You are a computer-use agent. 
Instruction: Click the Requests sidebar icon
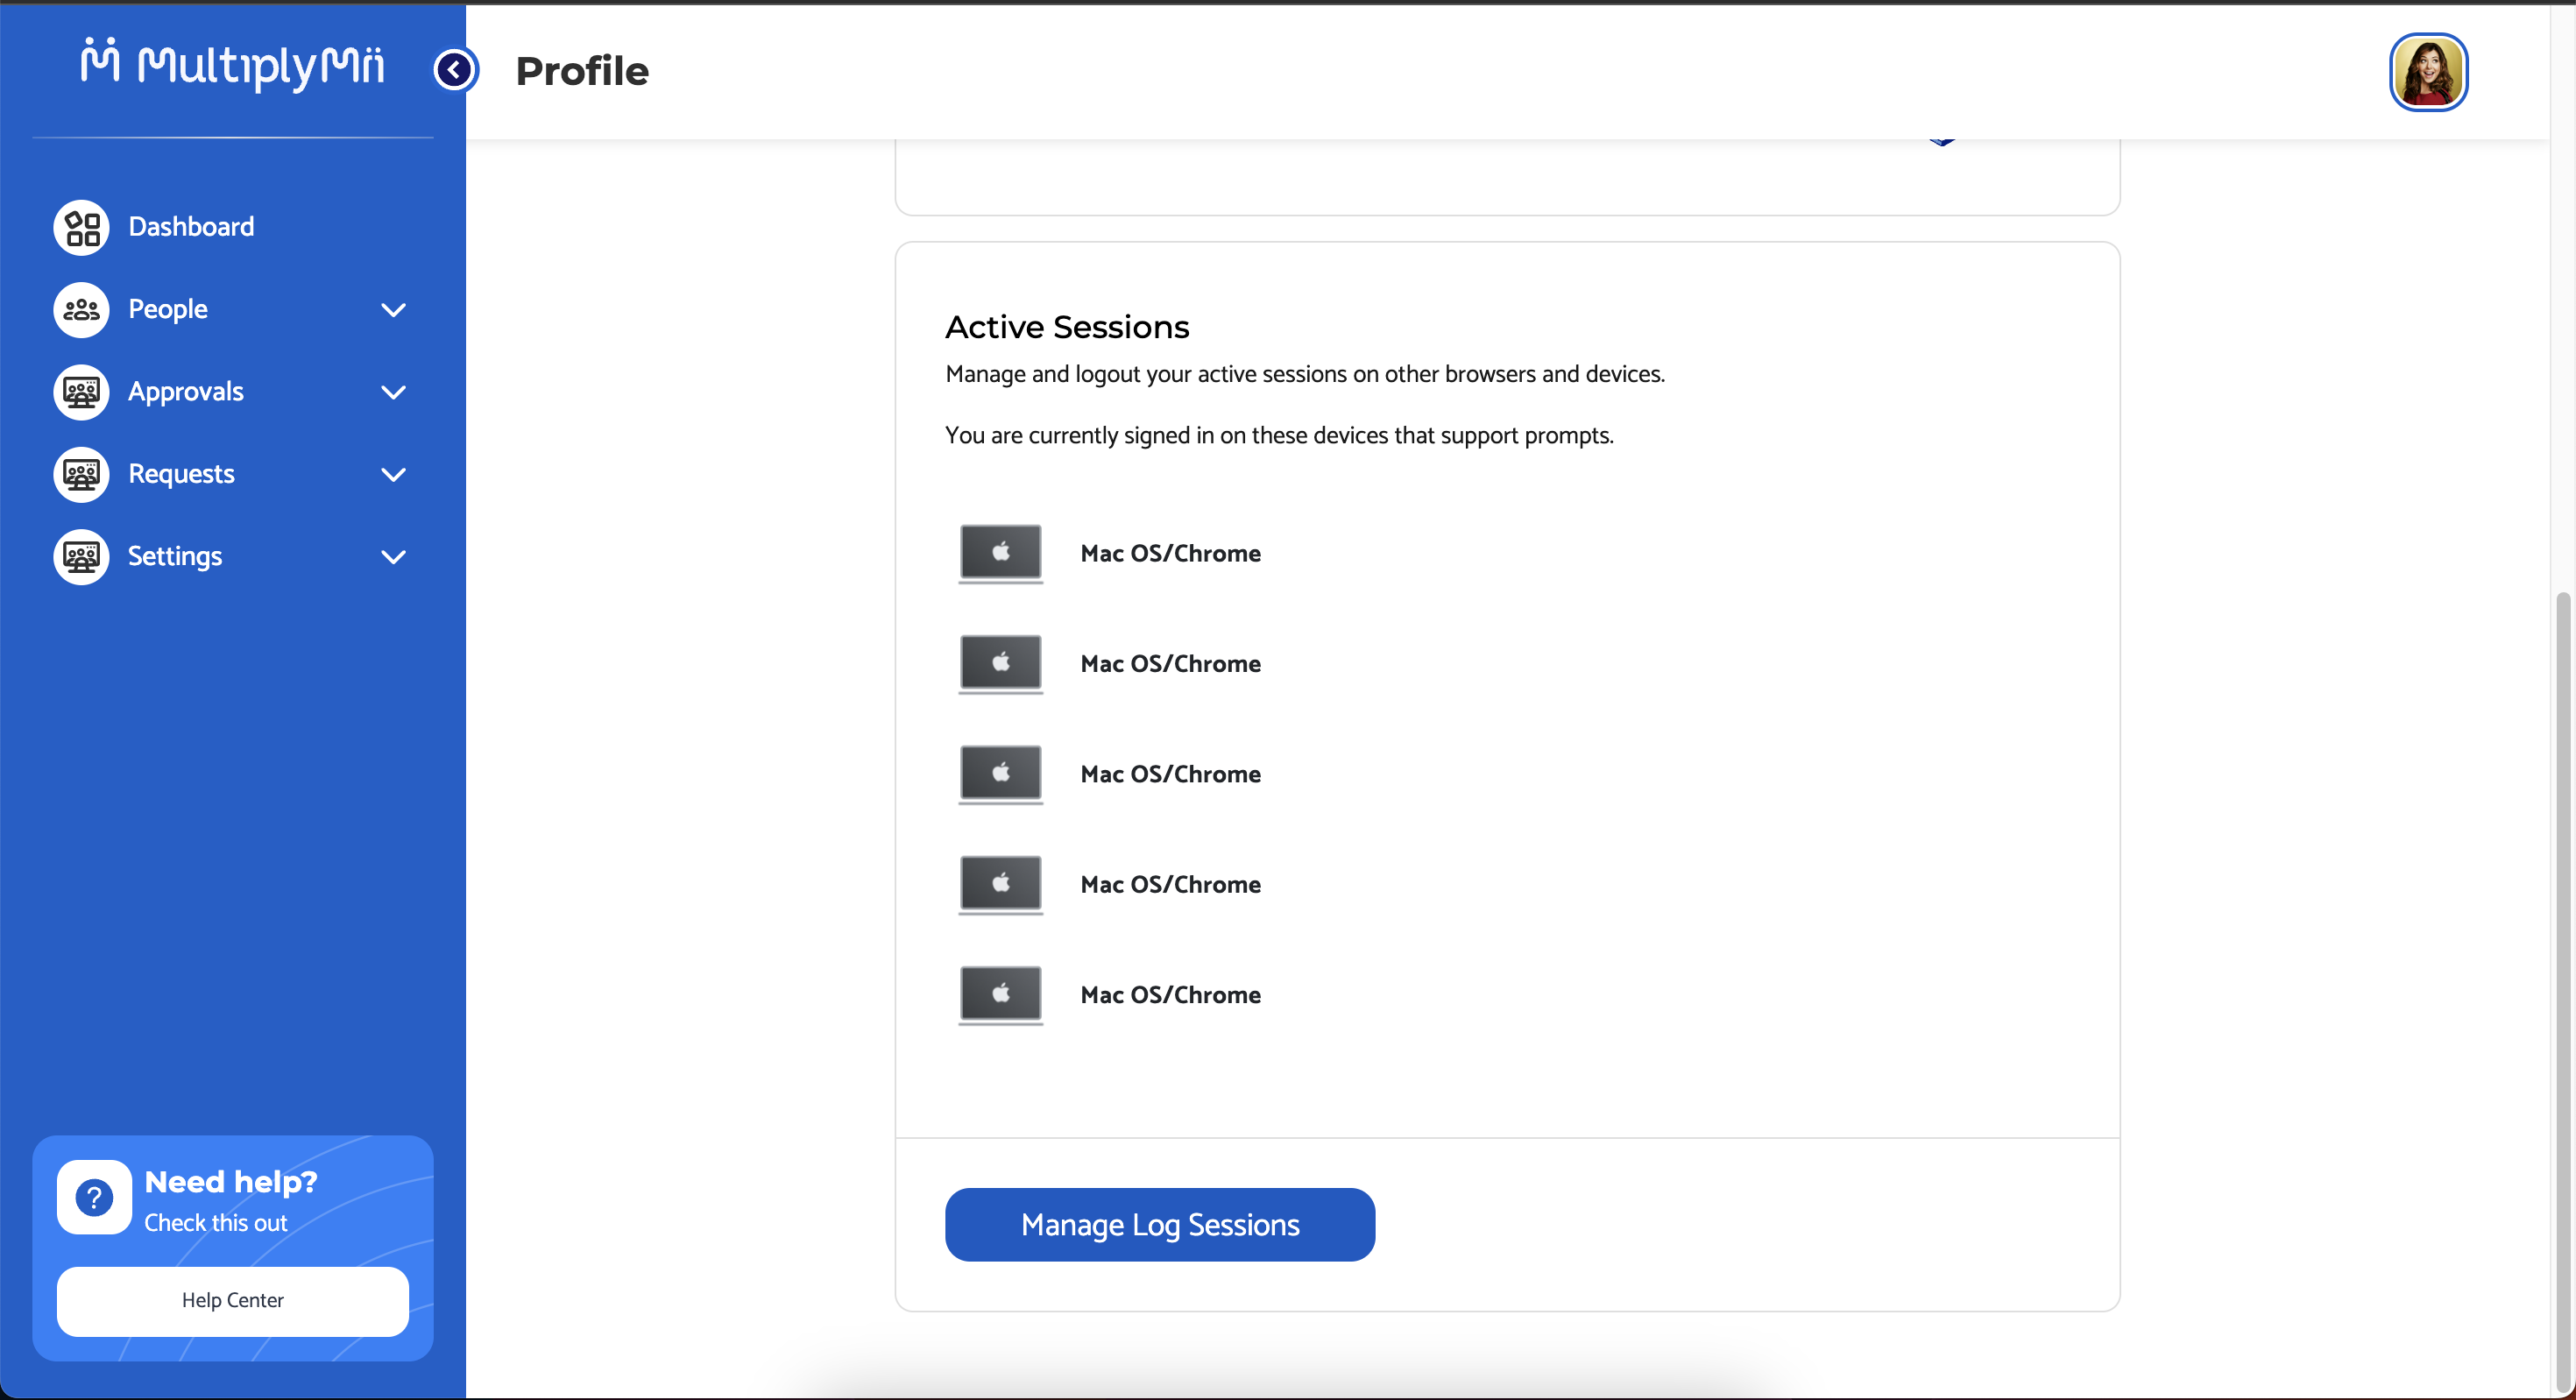81,474
